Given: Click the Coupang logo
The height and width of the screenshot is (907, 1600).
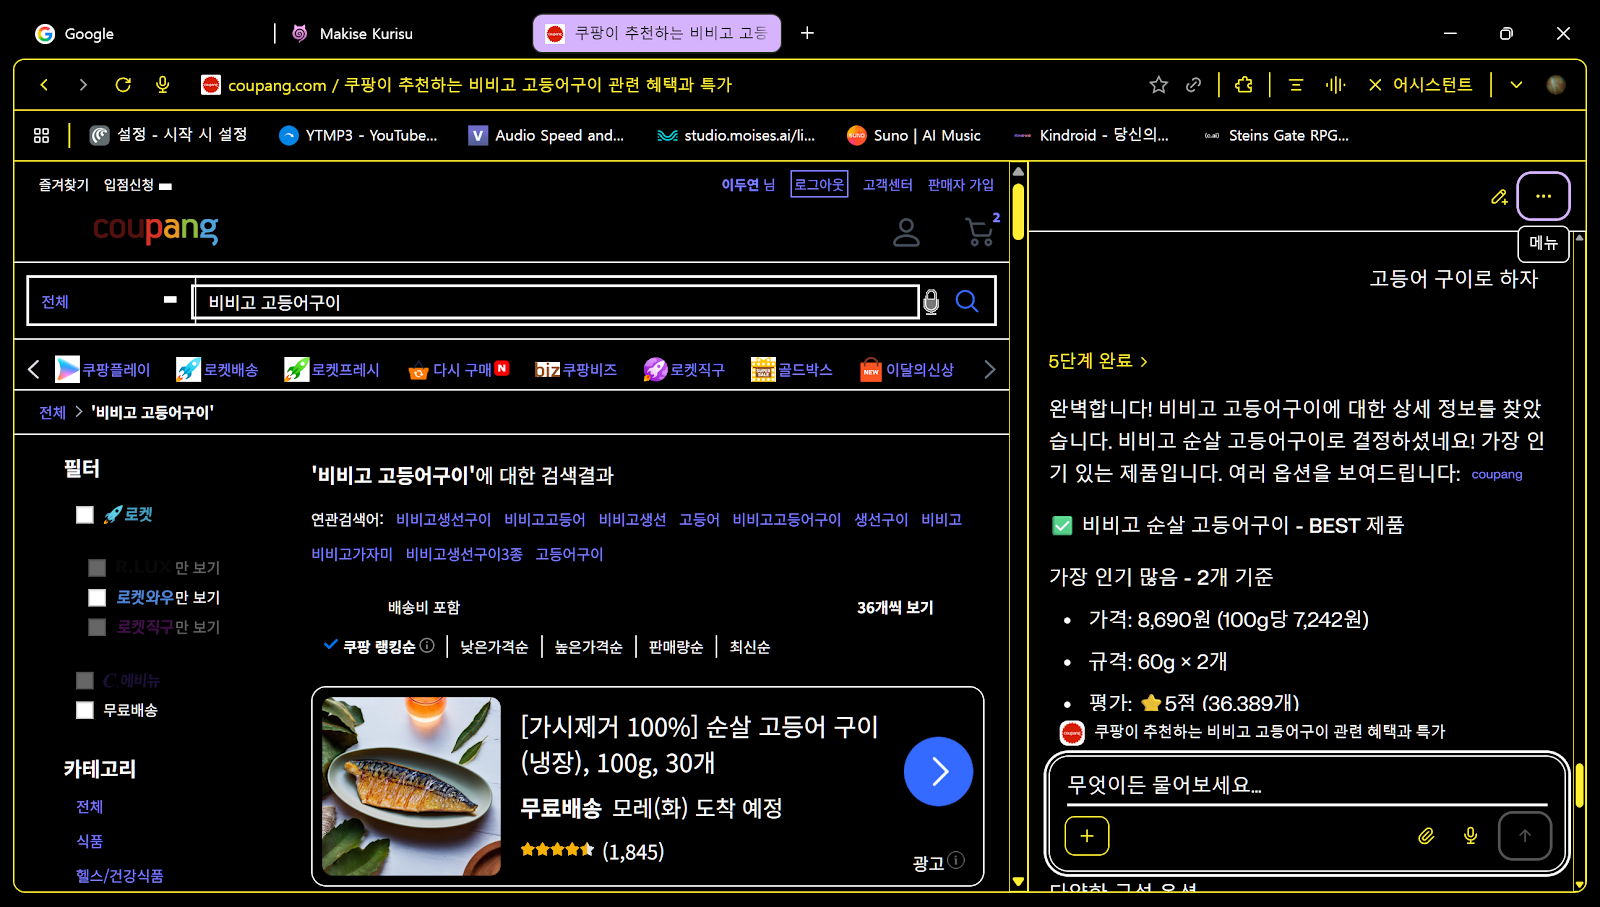Looking at the screenshot, I should pos(155,229).
